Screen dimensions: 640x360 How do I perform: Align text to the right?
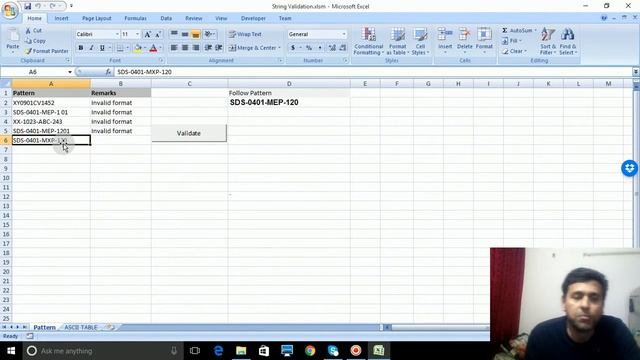coord(196,48)
